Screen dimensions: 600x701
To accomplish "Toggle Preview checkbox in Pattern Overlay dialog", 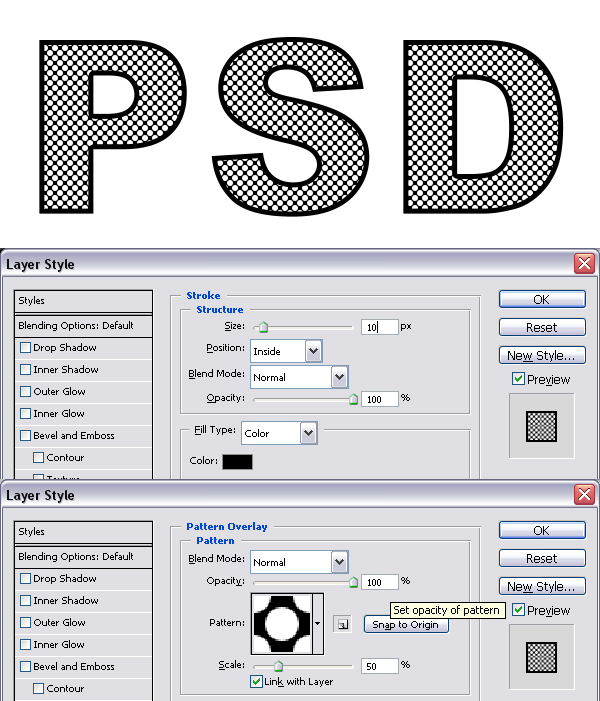I will click(x=518, y=610).
